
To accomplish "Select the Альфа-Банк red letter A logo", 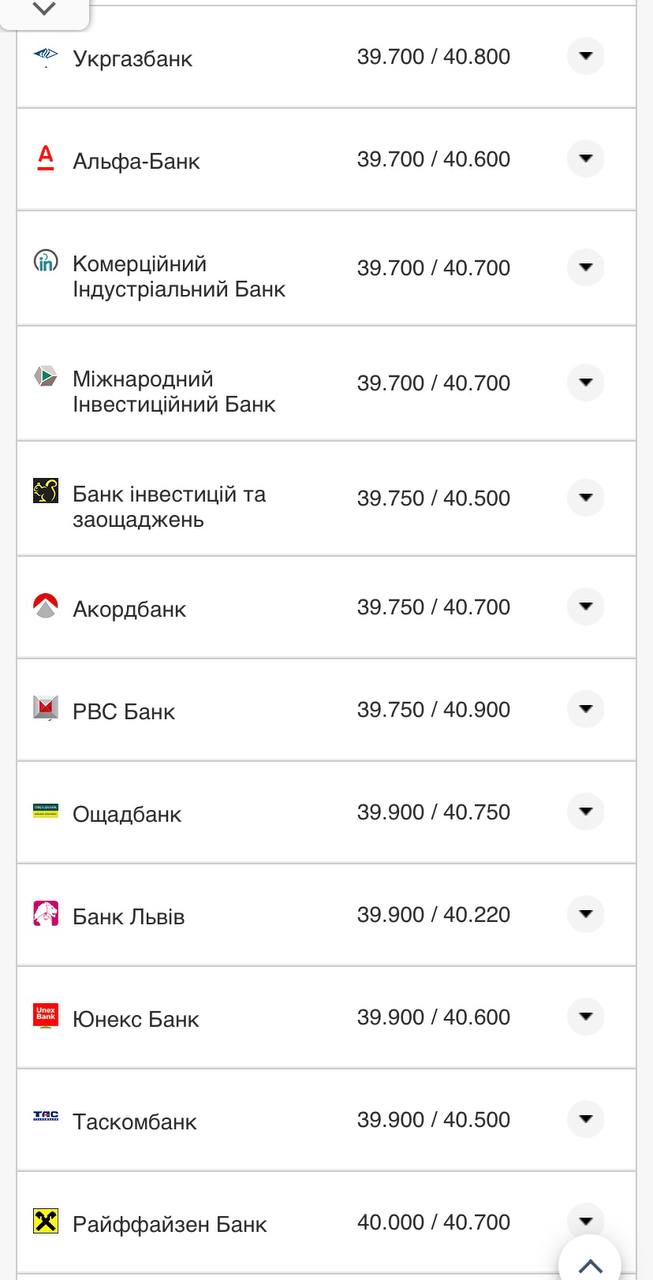I will click(44, 158).
